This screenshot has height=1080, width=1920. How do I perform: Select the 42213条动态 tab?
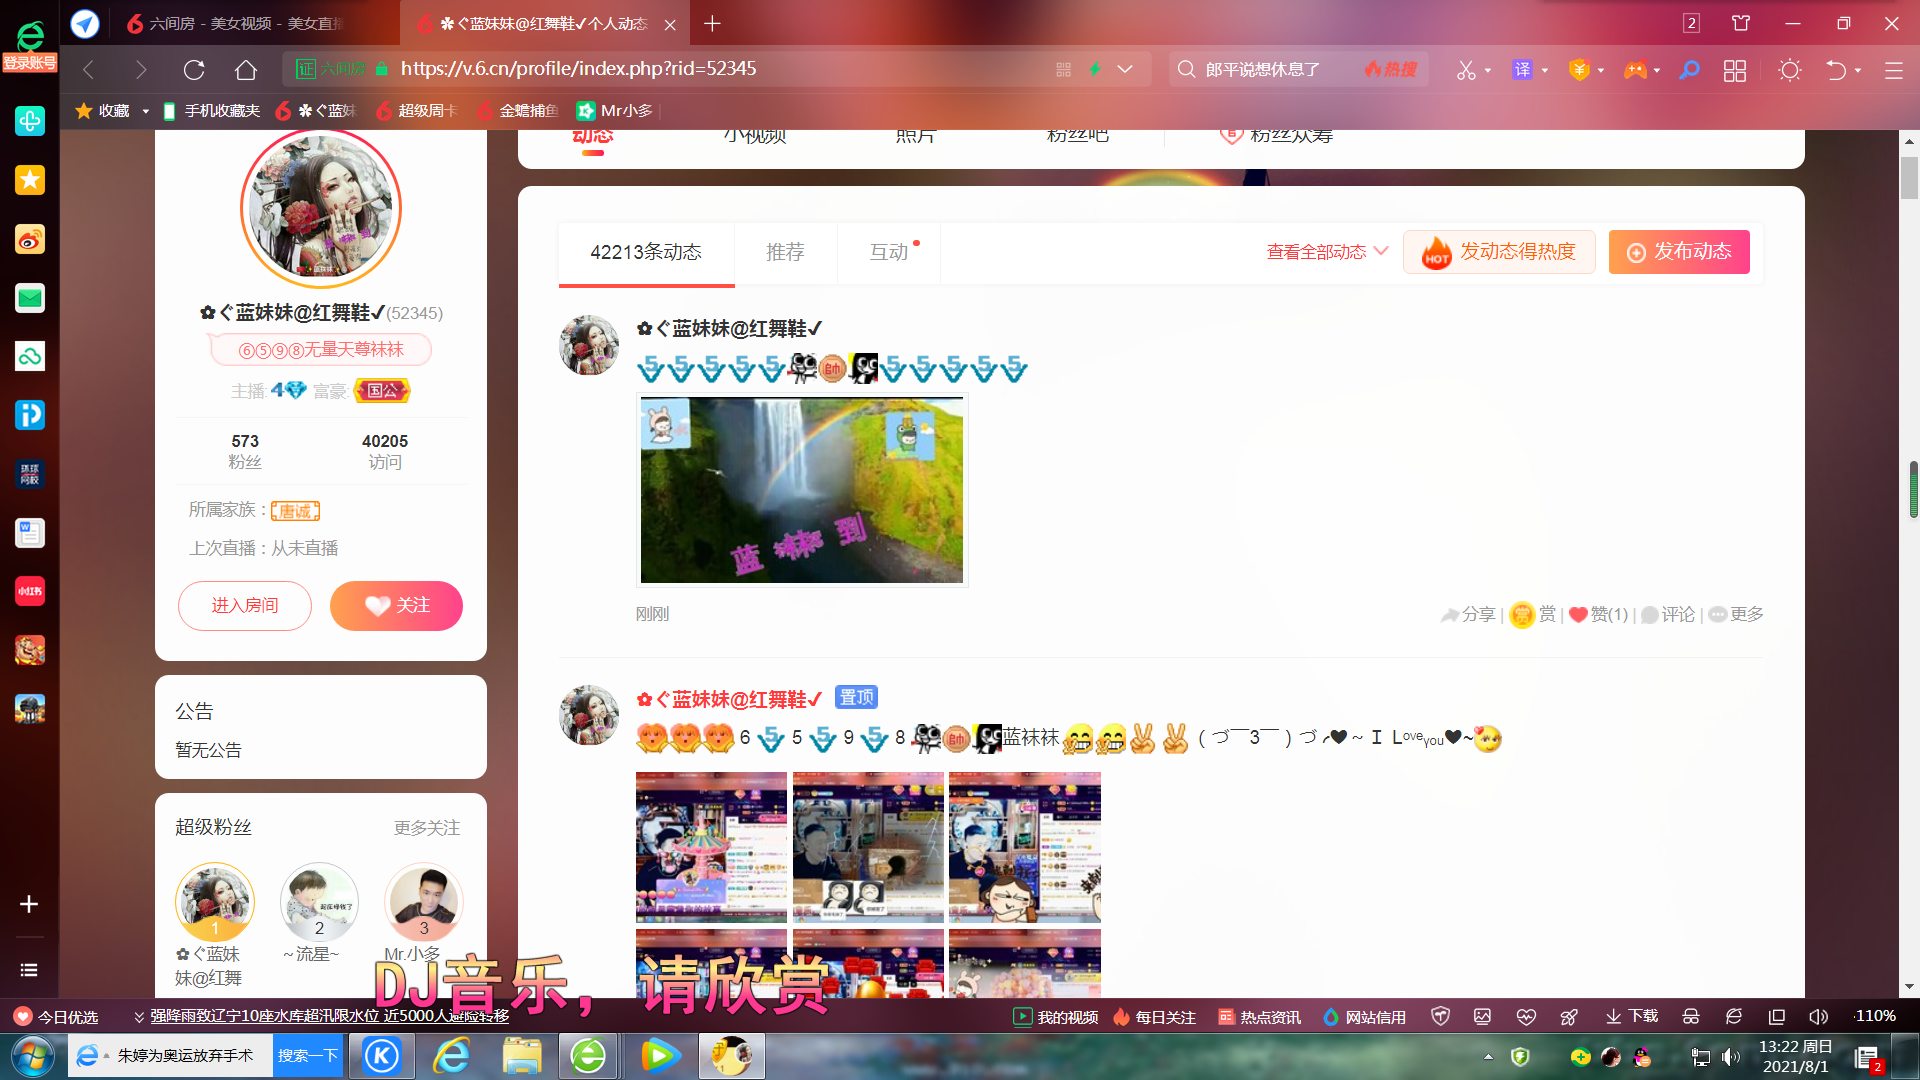click(x=646, y=252)
